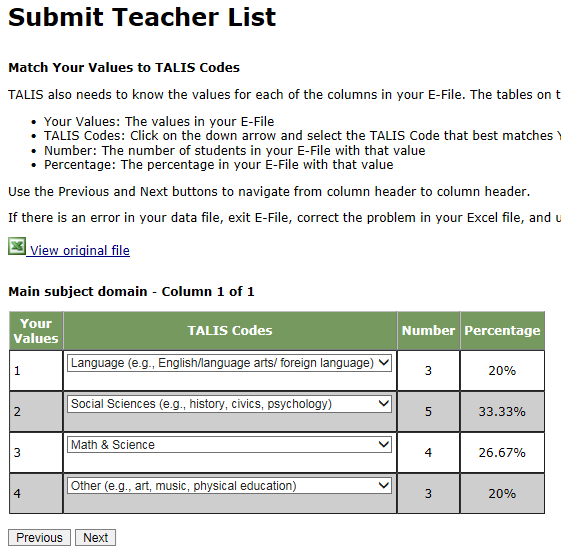The image size is (561, 553).
Task: Click the Submit Teacher List page title
Action: pos(142,17)
